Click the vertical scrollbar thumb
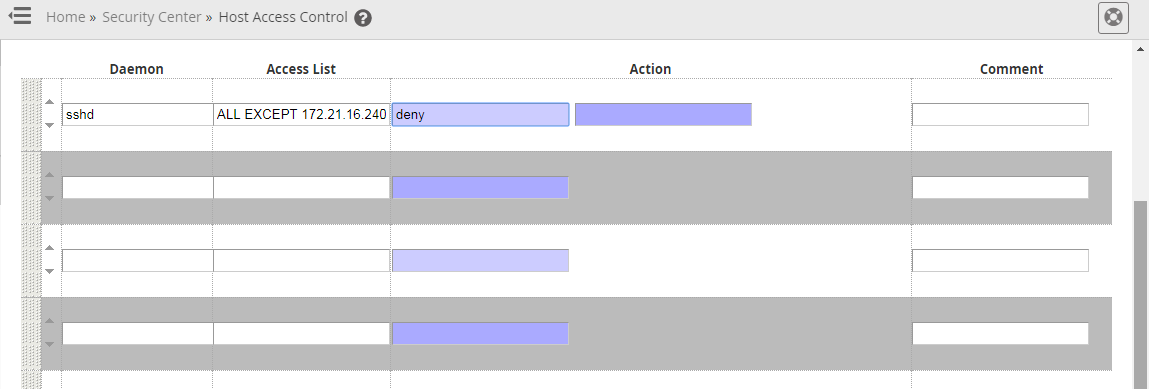This screenshot has height=389, width=1149. pos(1141,293)
